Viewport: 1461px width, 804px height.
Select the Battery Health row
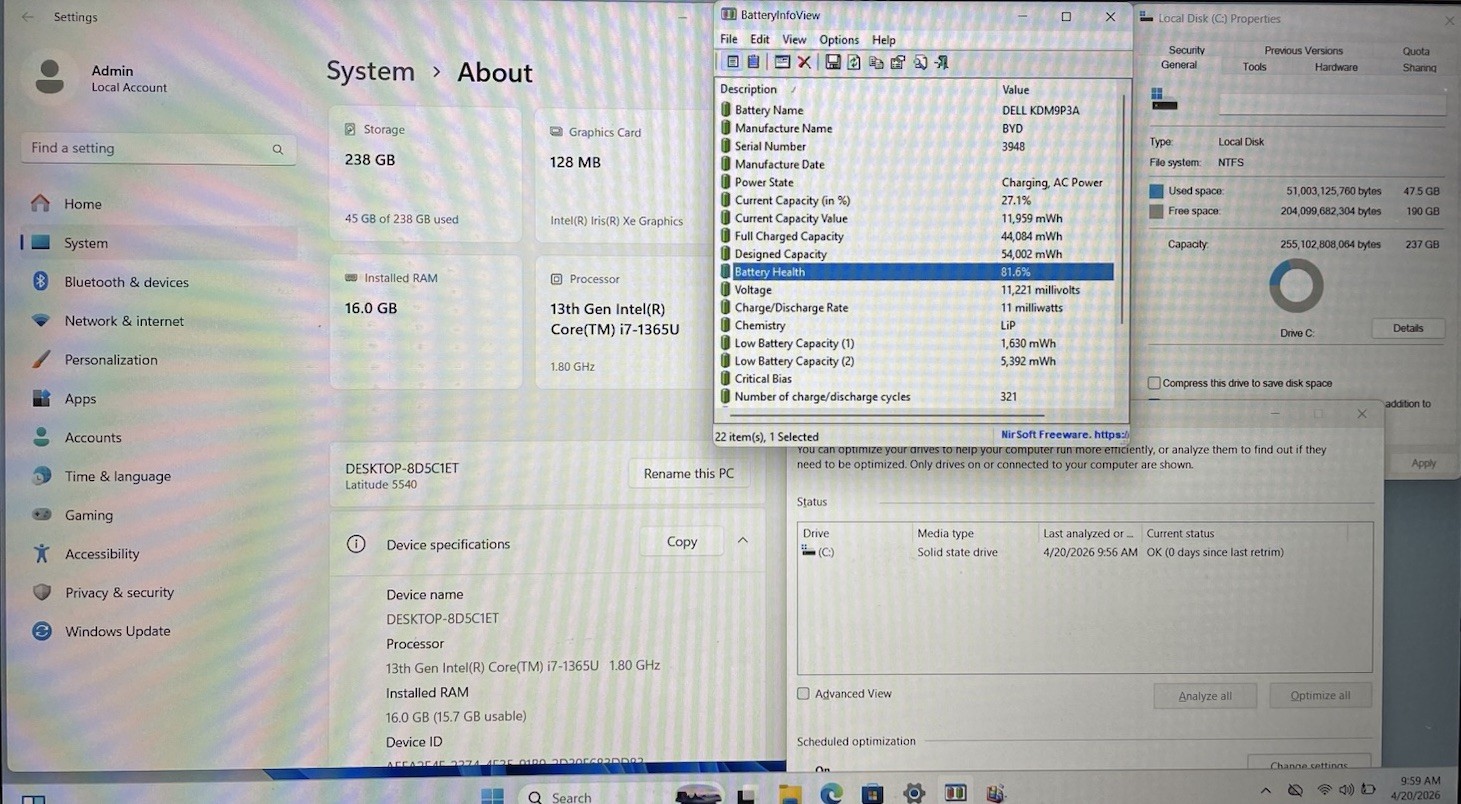[916, 272]
